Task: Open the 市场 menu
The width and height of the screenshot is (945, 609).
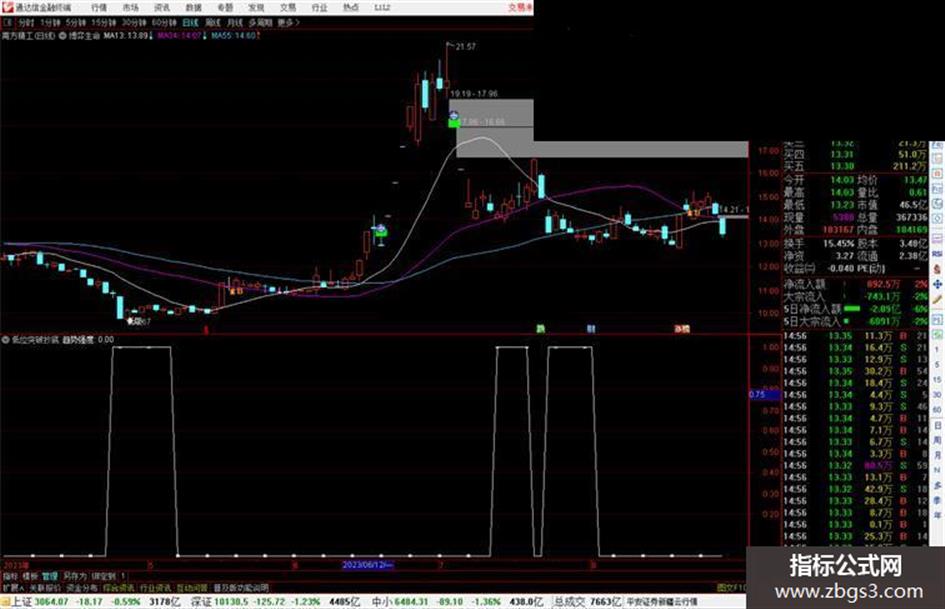Action: (130, 8)
